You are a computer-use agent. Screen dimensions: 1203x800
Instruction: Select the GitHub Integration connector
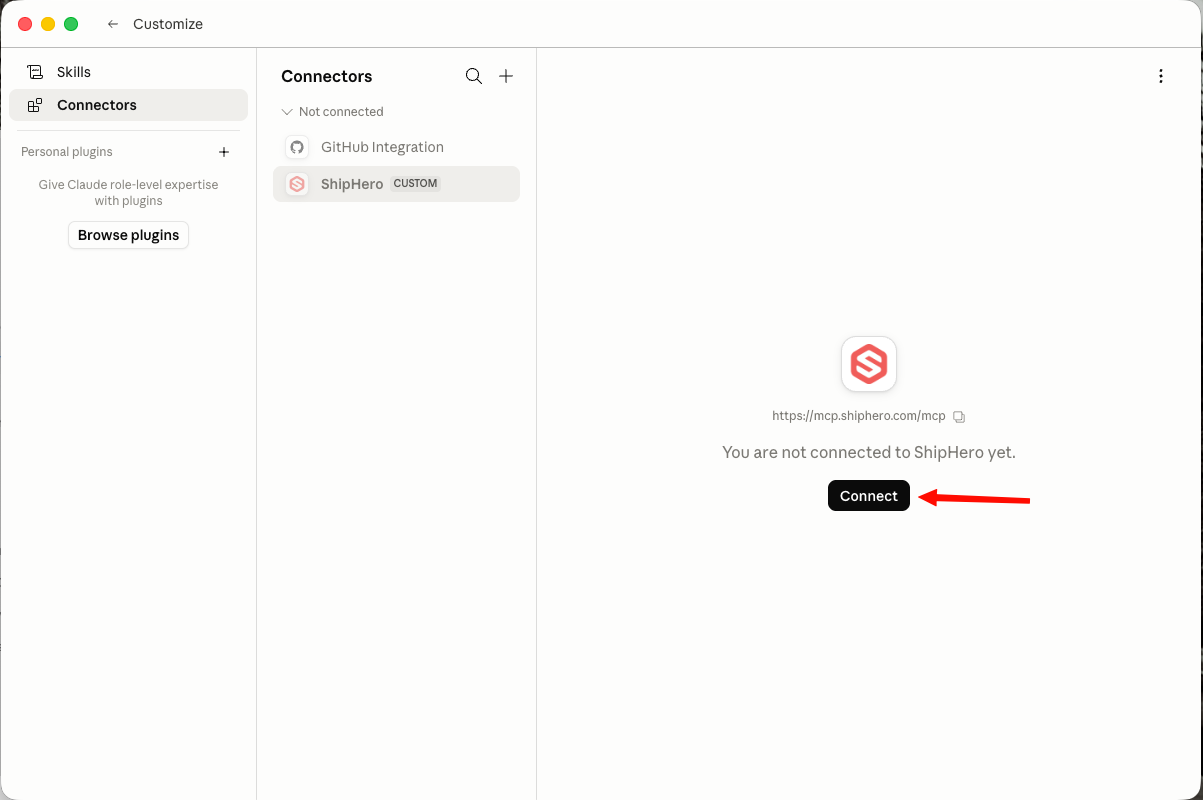[x=396, y=147]
